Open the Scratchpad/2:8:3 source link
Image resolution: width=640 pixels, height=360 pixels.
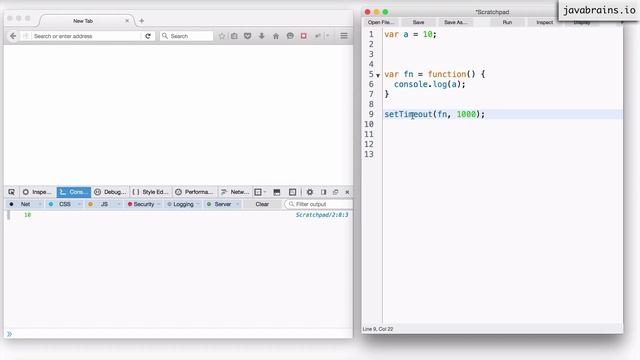322,215
